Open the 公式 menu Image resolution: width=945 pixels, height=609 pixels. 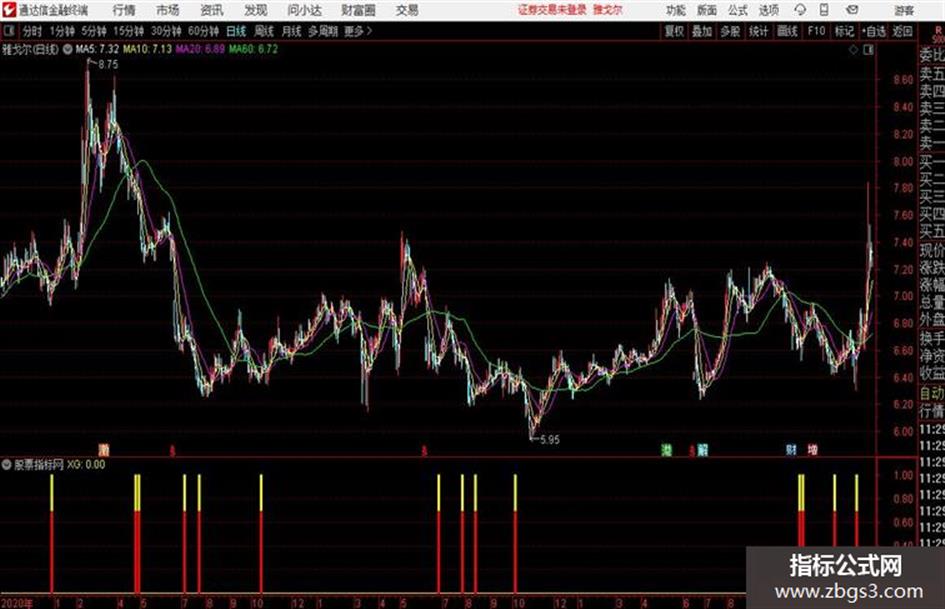tap(738, 10)
